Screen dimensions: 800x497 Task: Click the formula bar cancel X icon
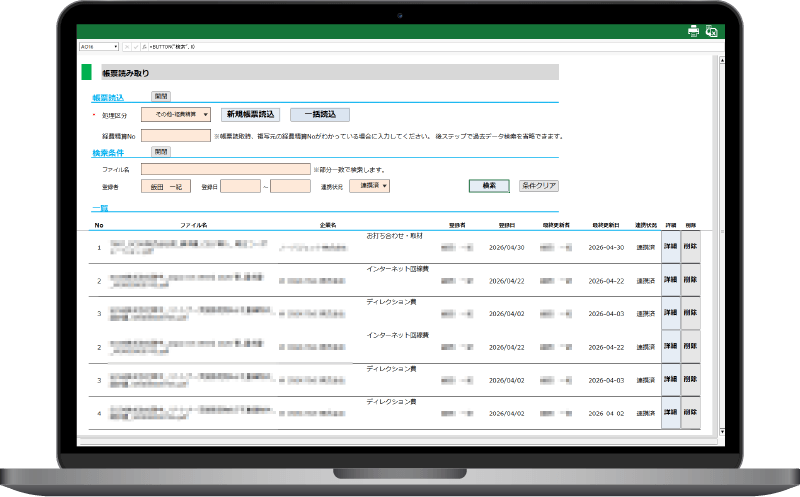(x=127, y=46)
